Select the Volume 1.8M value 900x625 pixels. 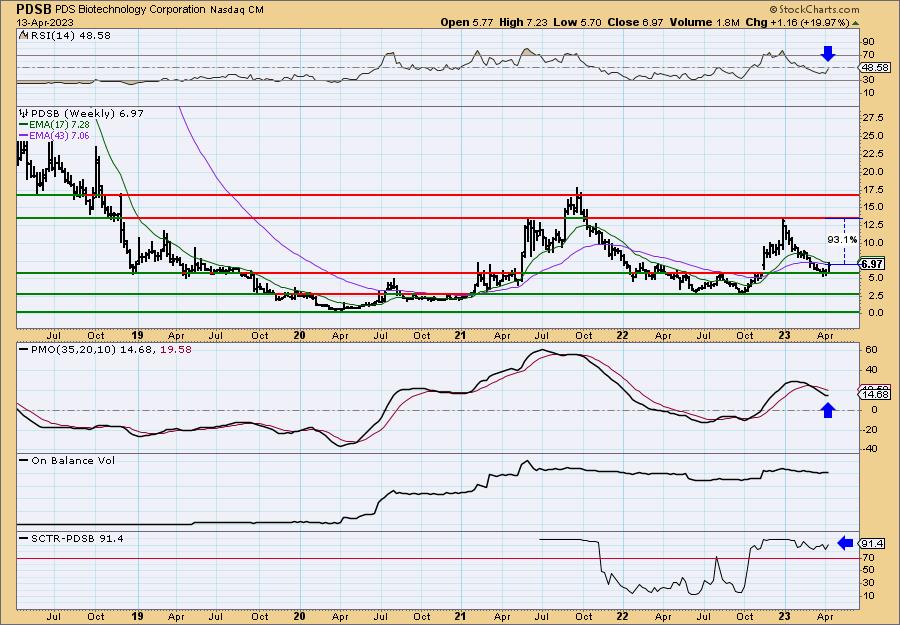pos(705,22)
